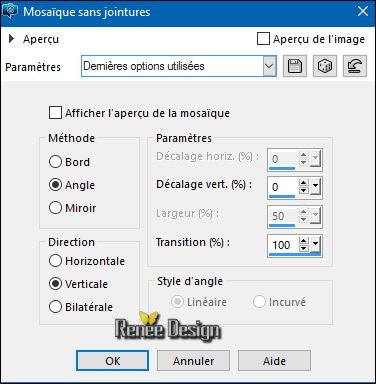The image size is (376, 384).
Task: Select the Bord method radio button
Action: pos(55,162)
